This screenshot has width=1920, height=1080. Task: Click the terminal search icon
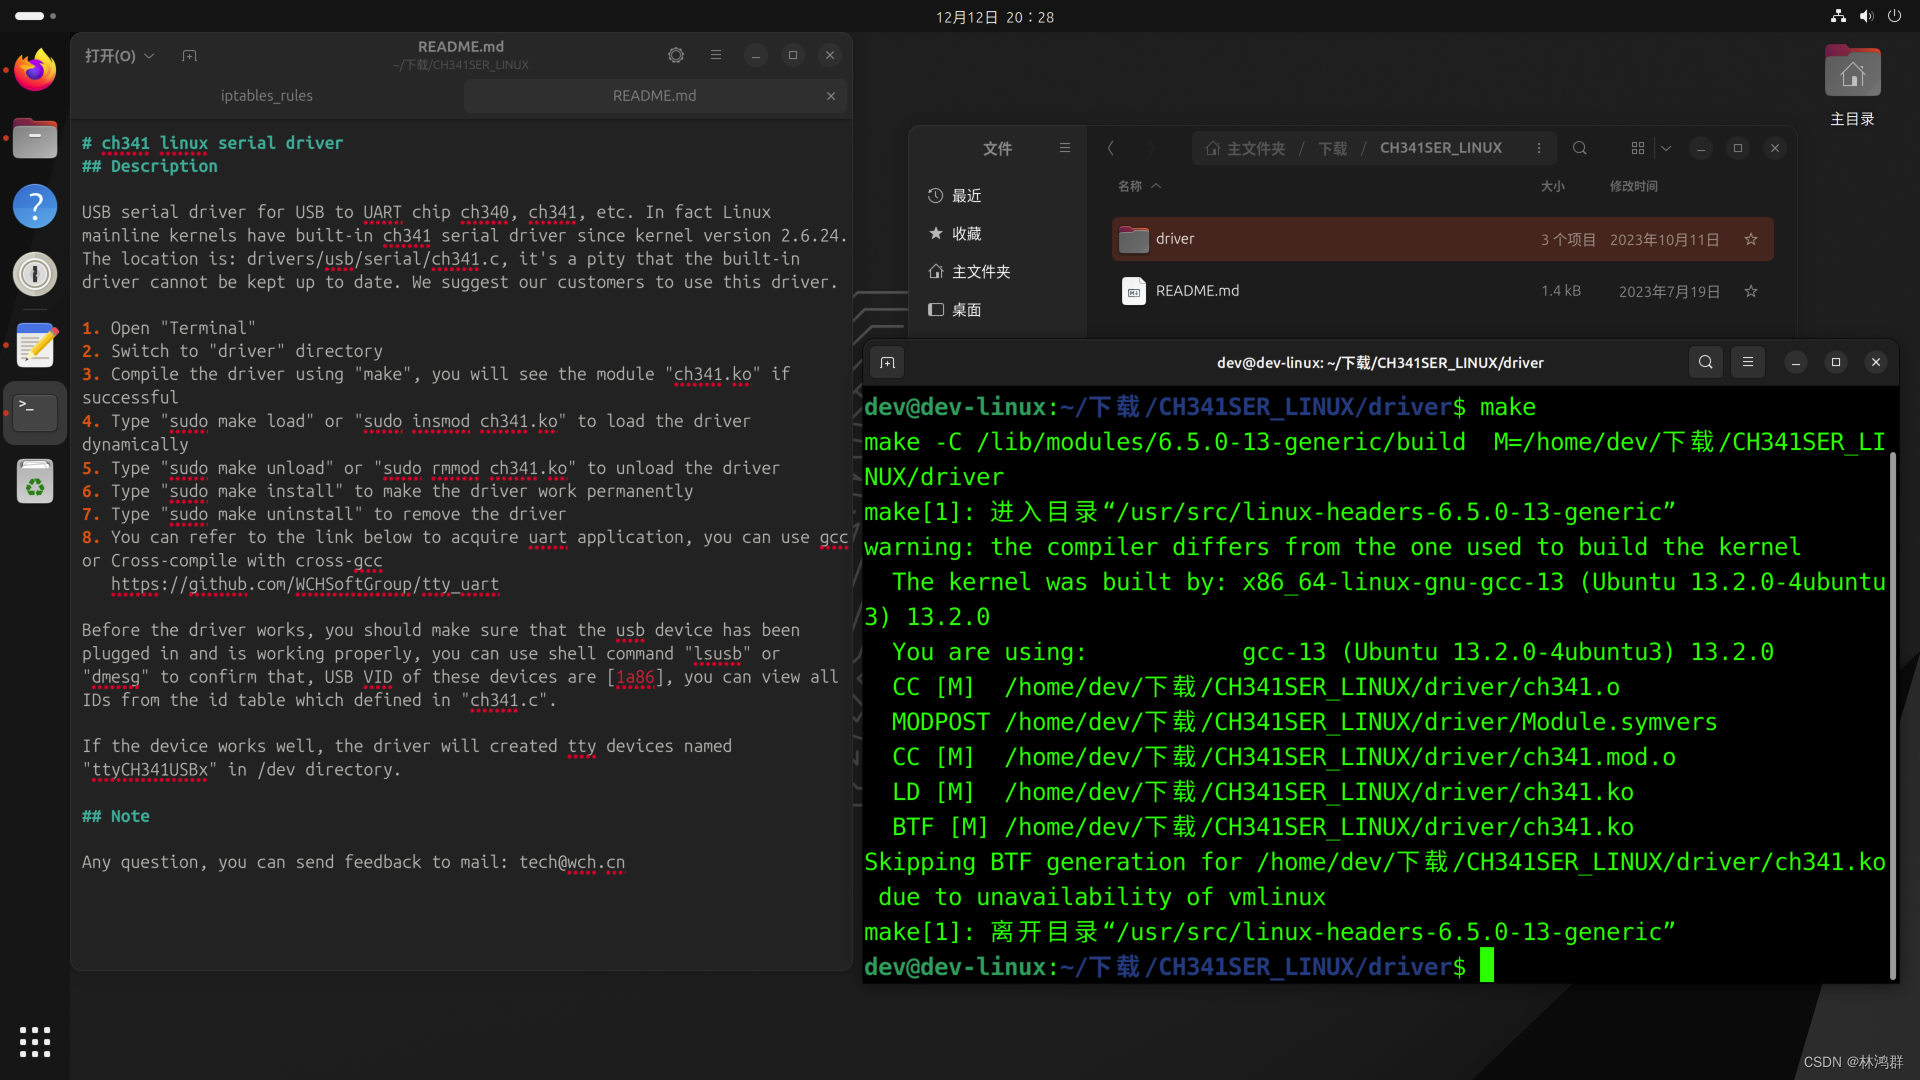pyautogui.click(x=1706, y=362)
